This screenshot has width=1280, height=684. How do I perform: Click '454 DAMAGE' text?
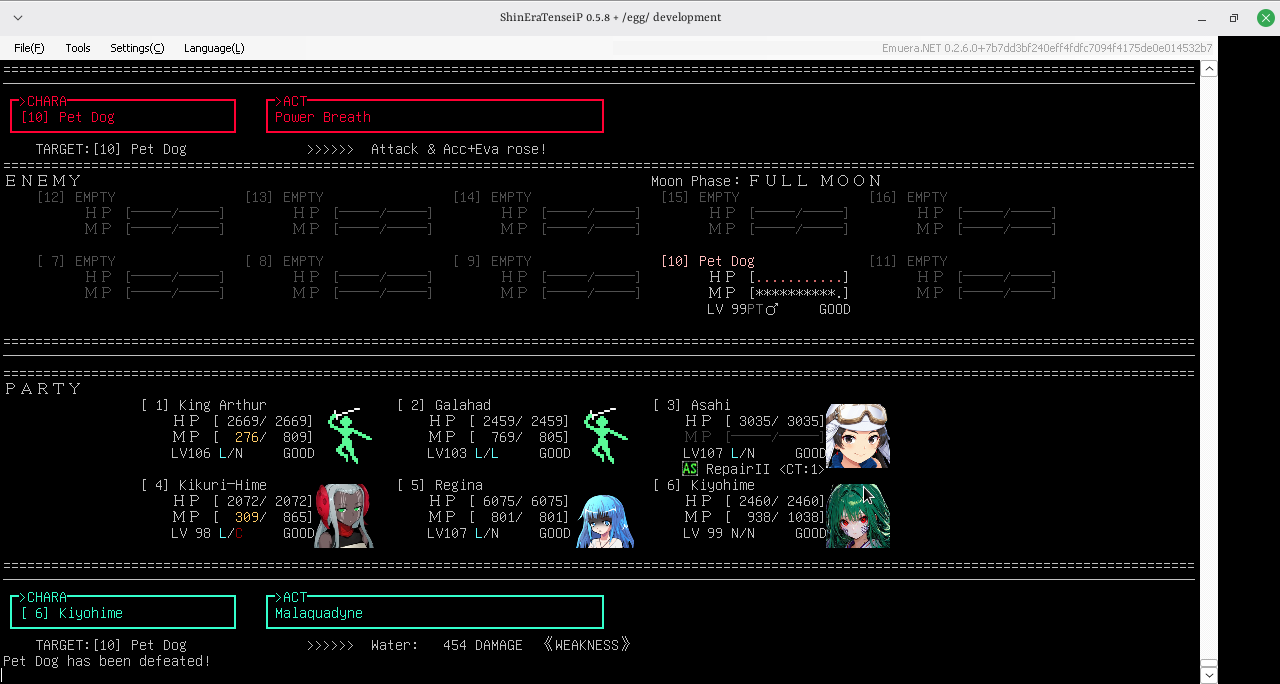click(483, 645)
